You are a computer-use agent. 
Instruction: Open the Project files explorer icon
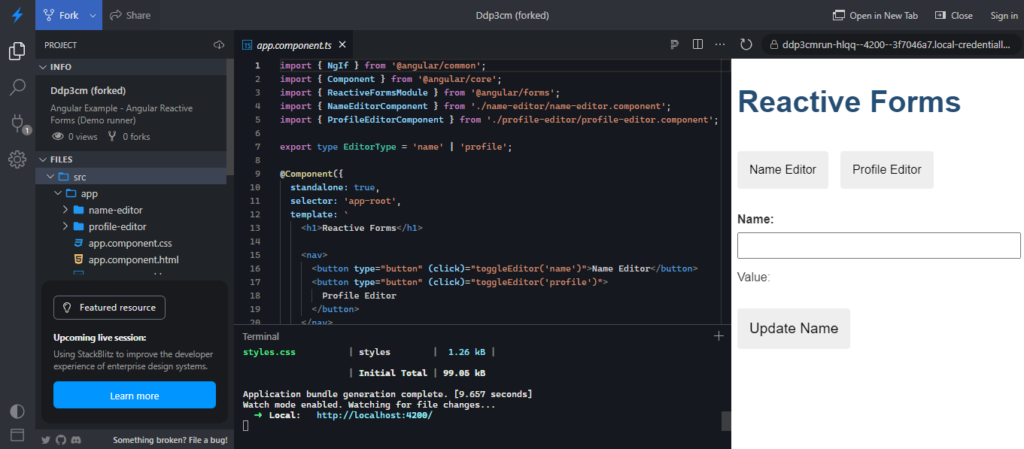[17, 51]
